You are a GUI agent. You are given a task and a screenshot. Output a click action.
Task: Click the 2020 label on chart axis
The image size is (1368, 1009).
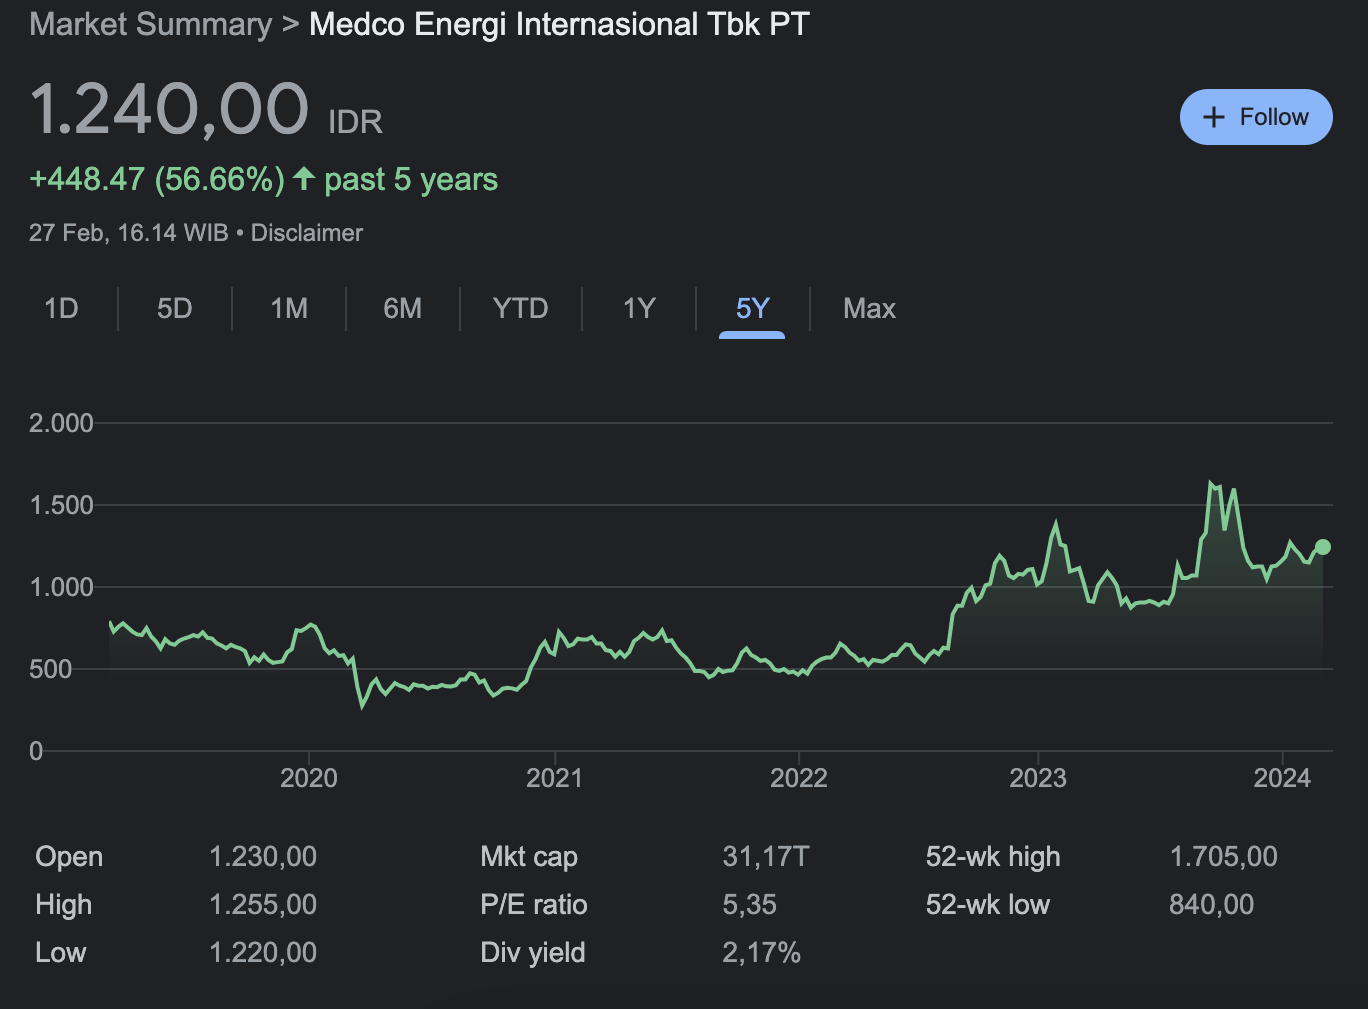tap(308, 778)
